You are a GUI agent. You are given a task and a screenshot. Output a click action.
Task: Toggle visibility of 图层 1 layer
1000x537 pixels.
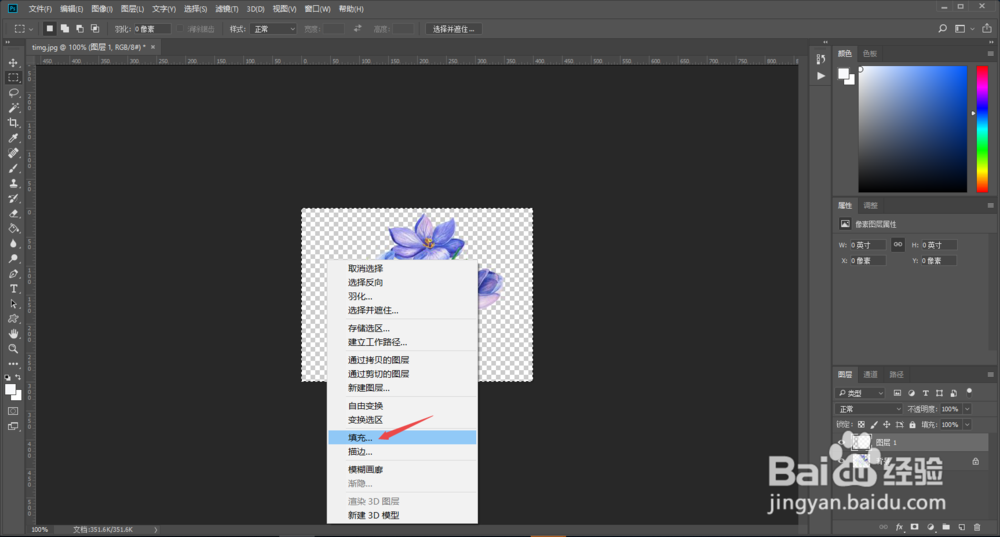tap(842, 442)
